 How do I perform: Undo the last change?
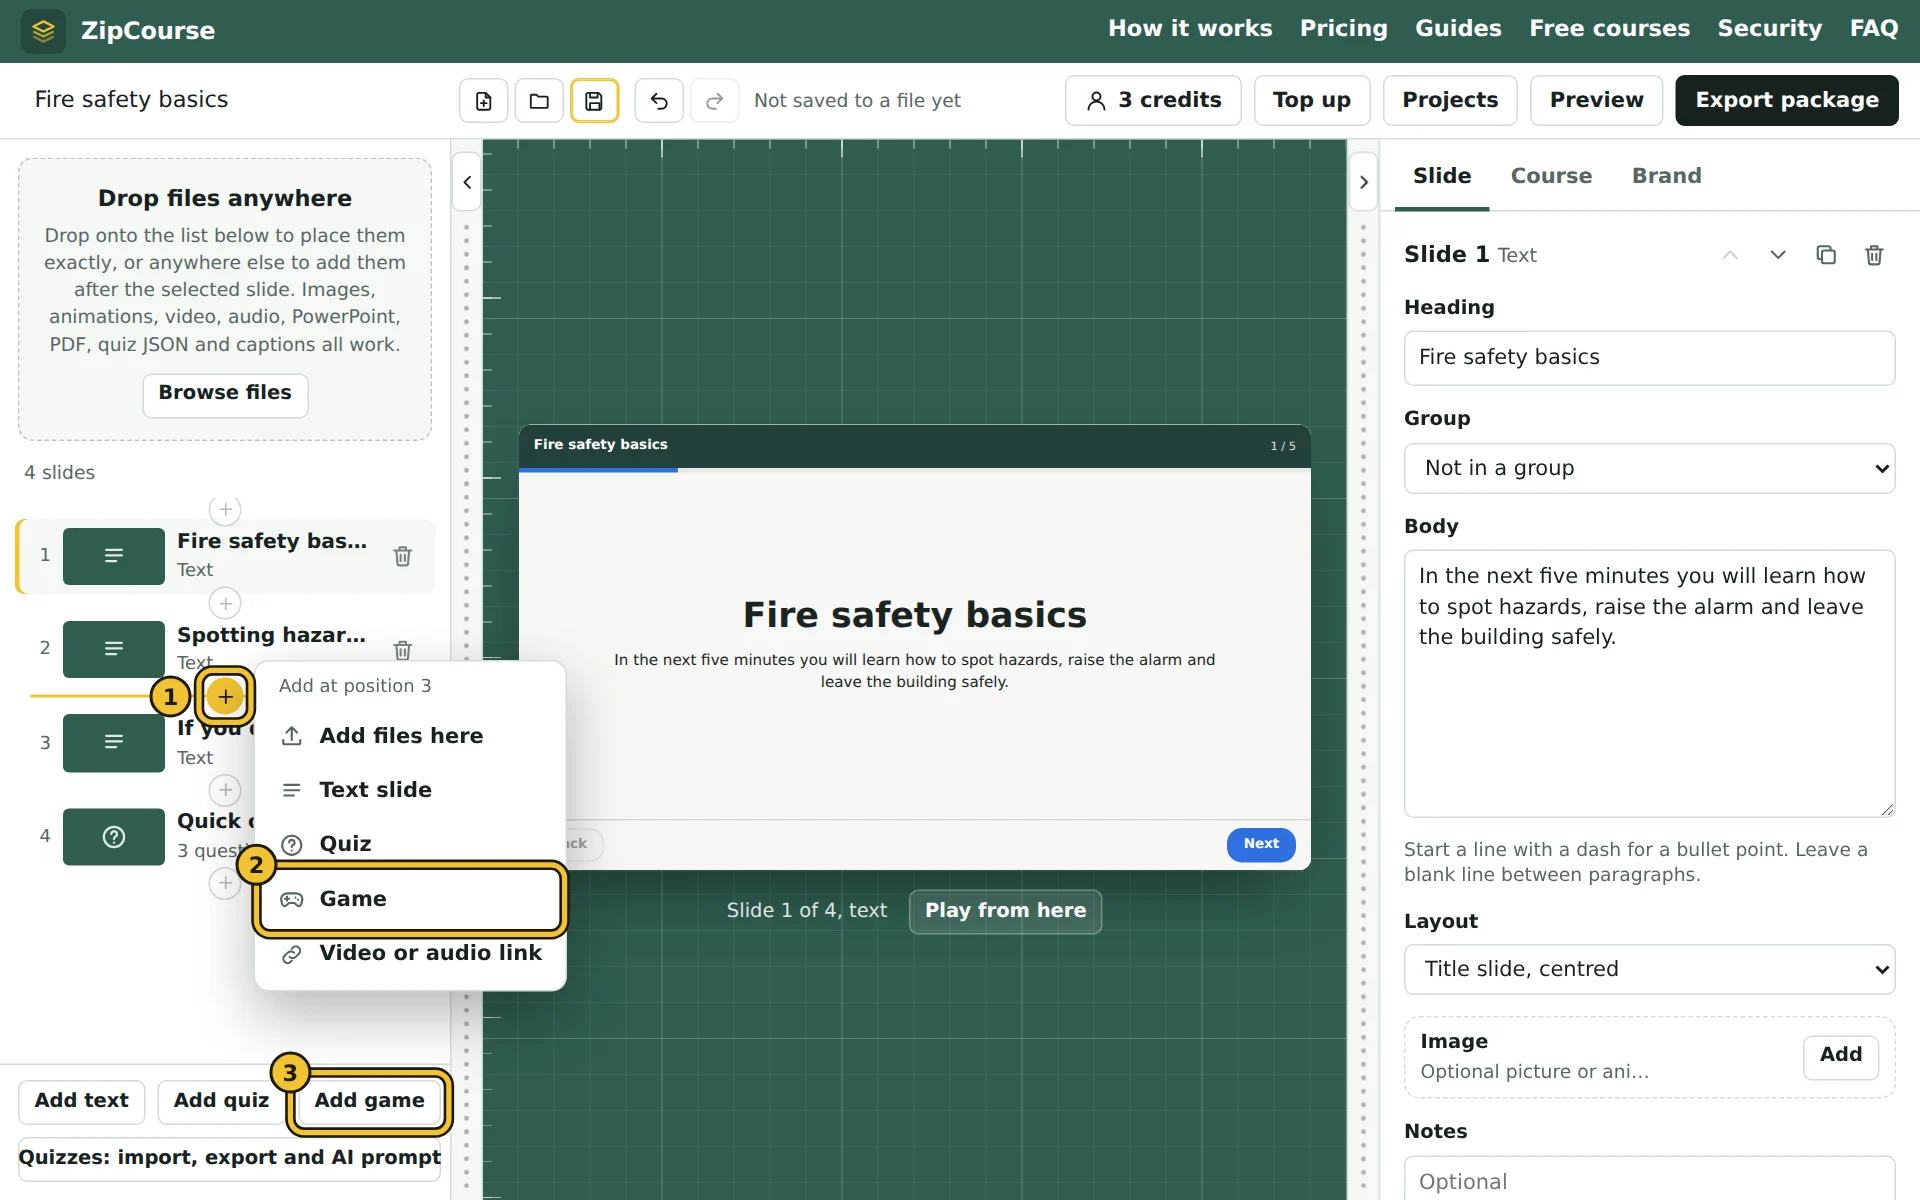(x=659, y=101)
